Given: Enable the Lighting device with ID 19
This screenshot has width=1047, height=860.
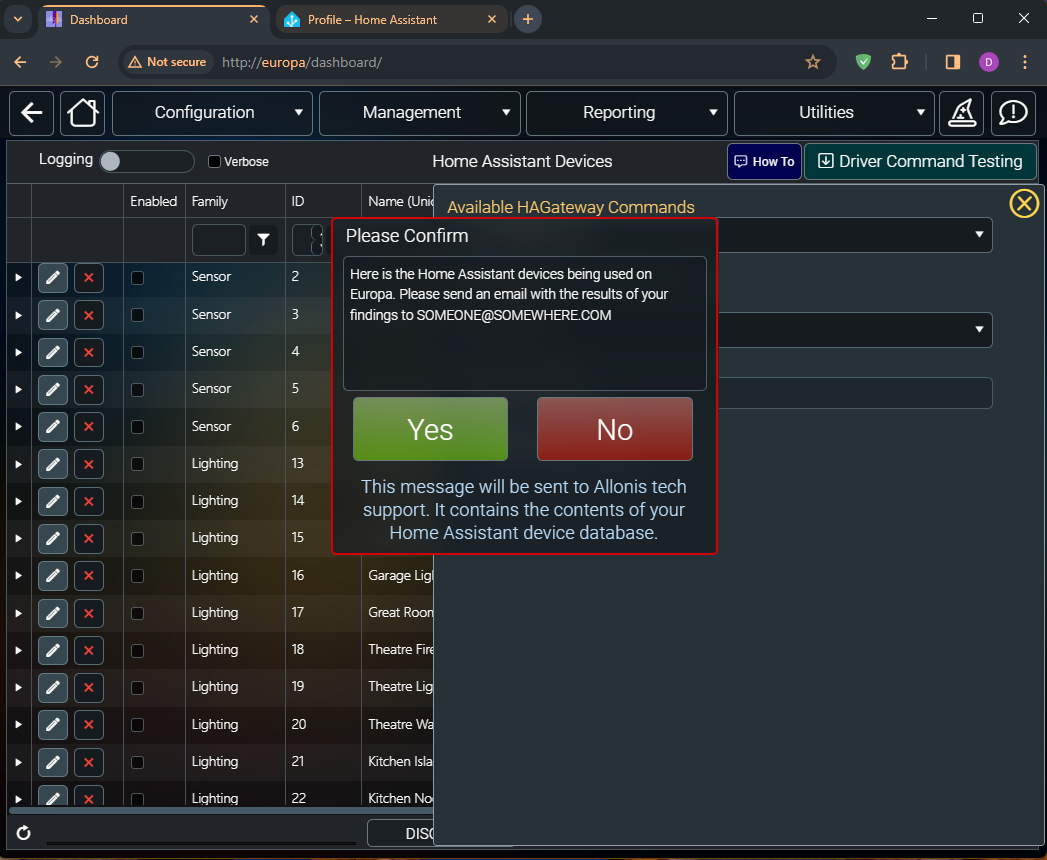Looking at the screenshot, I should (x=138, y=687).
